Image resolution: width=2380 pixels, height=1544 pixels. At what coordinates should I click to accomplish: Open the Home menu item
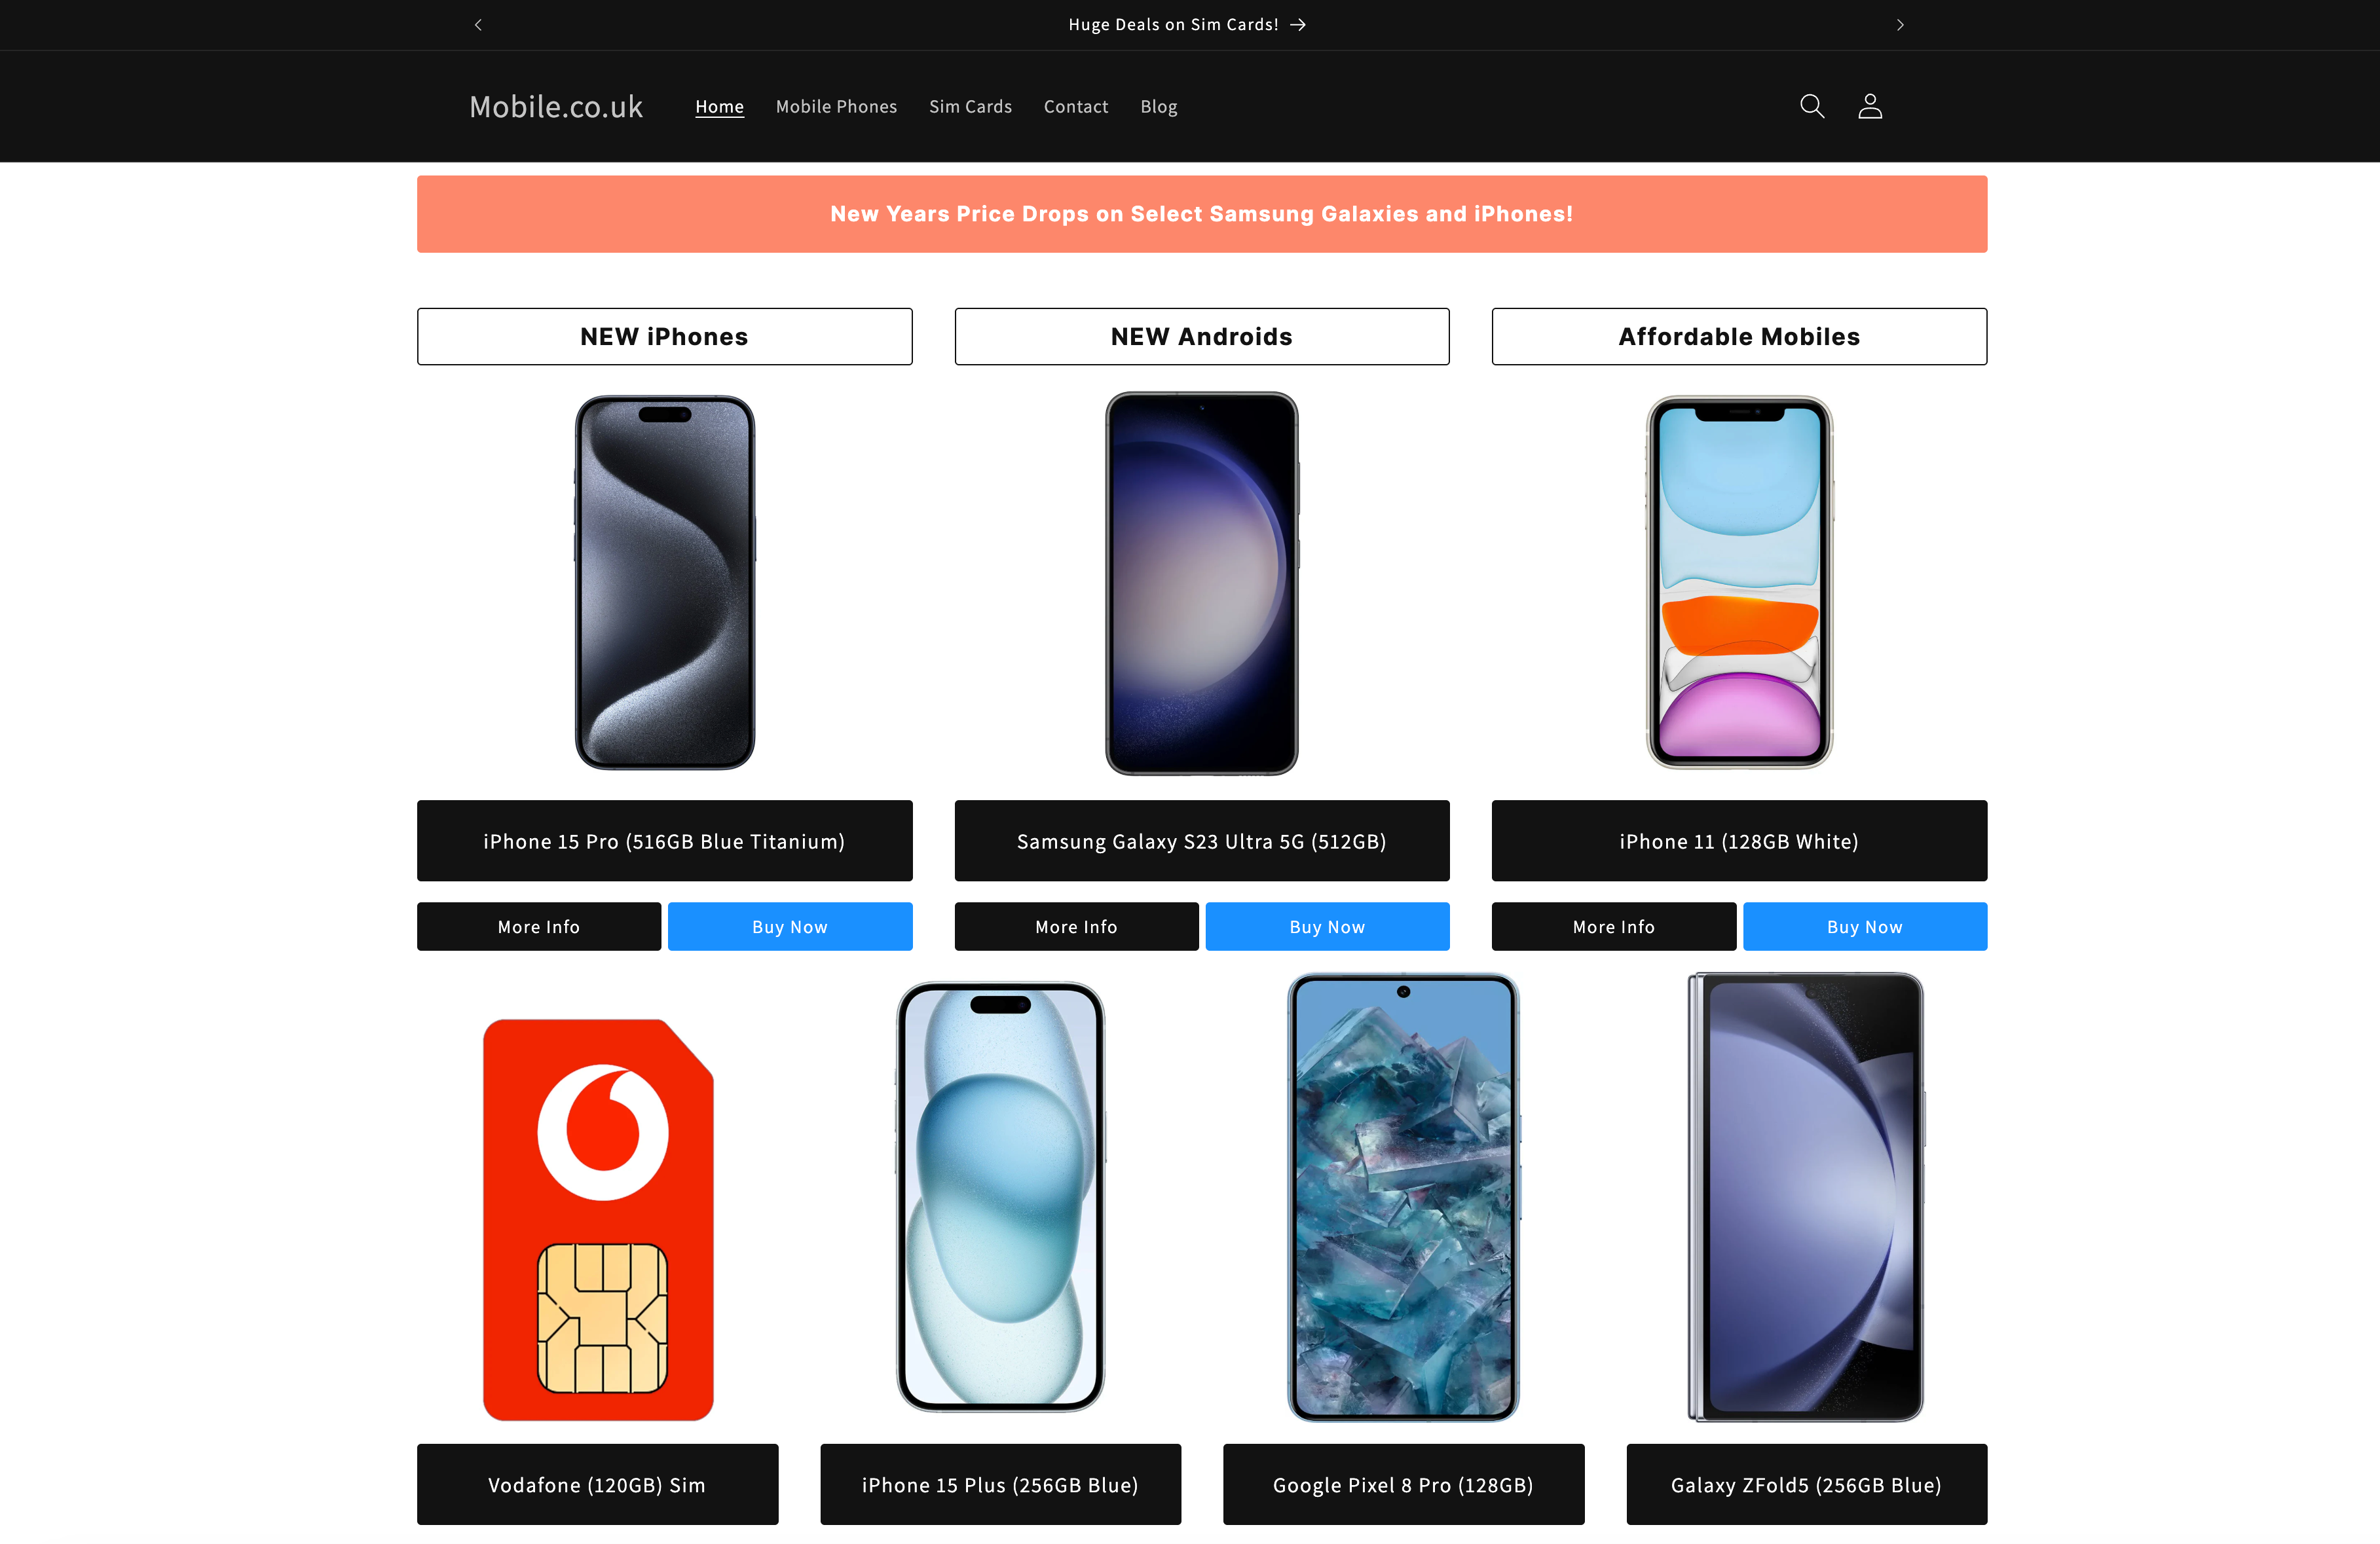(x=719, y=106)
